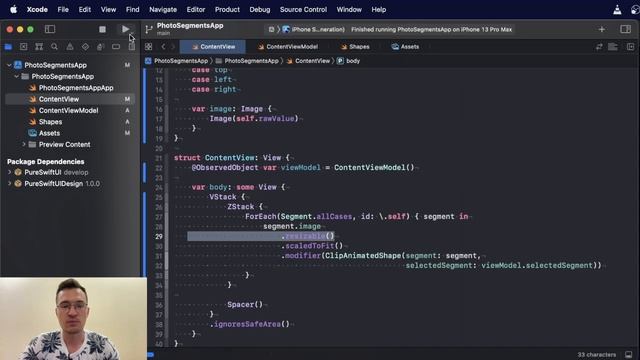Image resolution: width=640 pixels, height=360 pixels.
Task: Toggle the inspector panel on the right
Action: pyautogui.click(x=625, y=29)
